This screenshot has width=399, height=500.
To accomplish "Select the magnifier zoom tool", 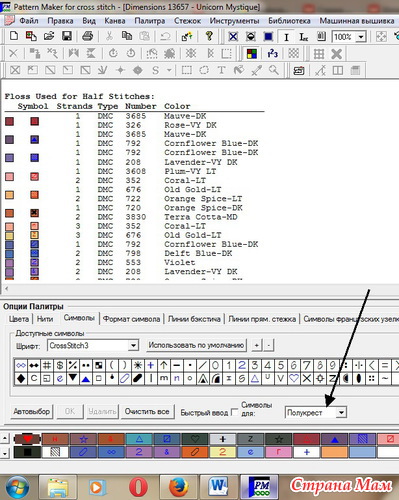I will click(274, 70).
